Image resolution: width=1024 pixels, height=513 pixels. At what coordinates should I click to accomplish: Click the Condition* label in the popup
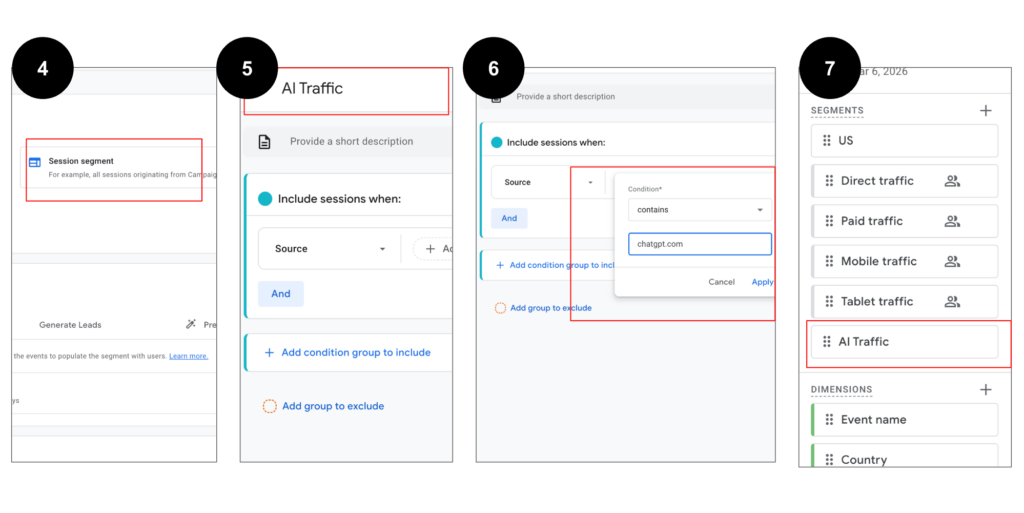pos(645,189)
